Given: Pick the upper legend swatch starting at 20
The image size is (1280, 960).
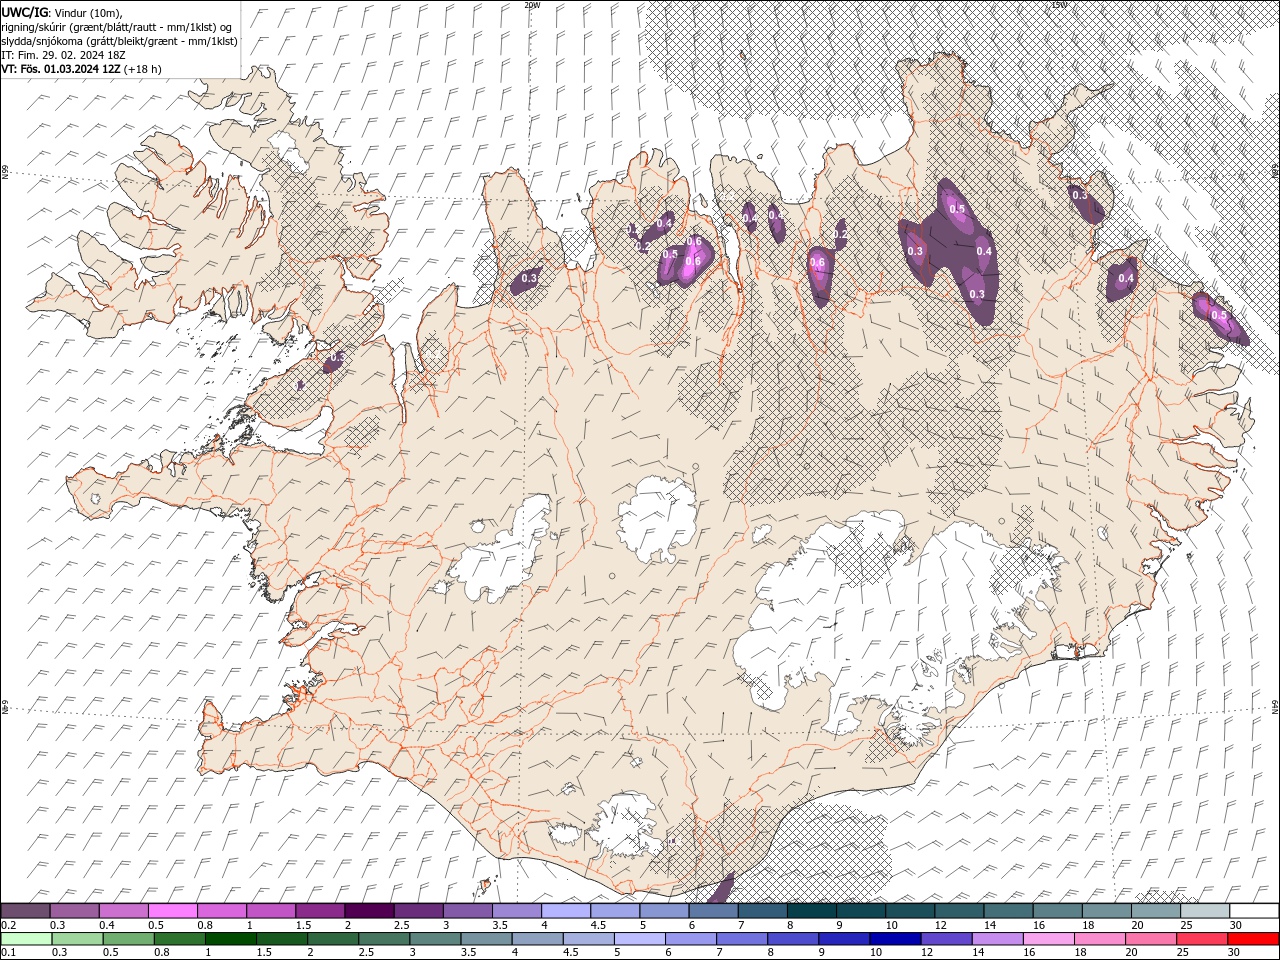Looking at the screenshot, I should (1154, 910).
